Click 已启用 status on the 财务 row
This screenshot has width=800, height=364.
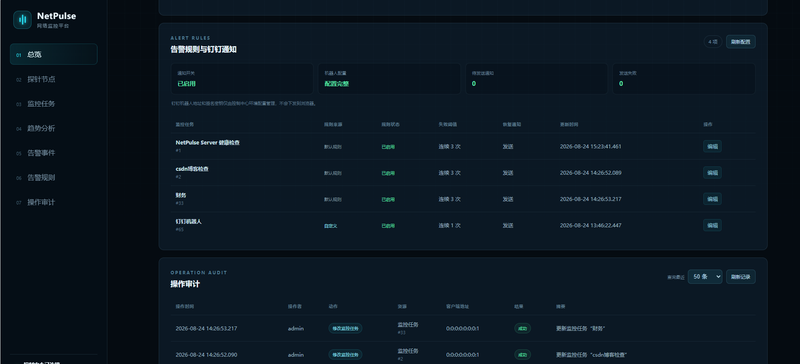[388, 199]
